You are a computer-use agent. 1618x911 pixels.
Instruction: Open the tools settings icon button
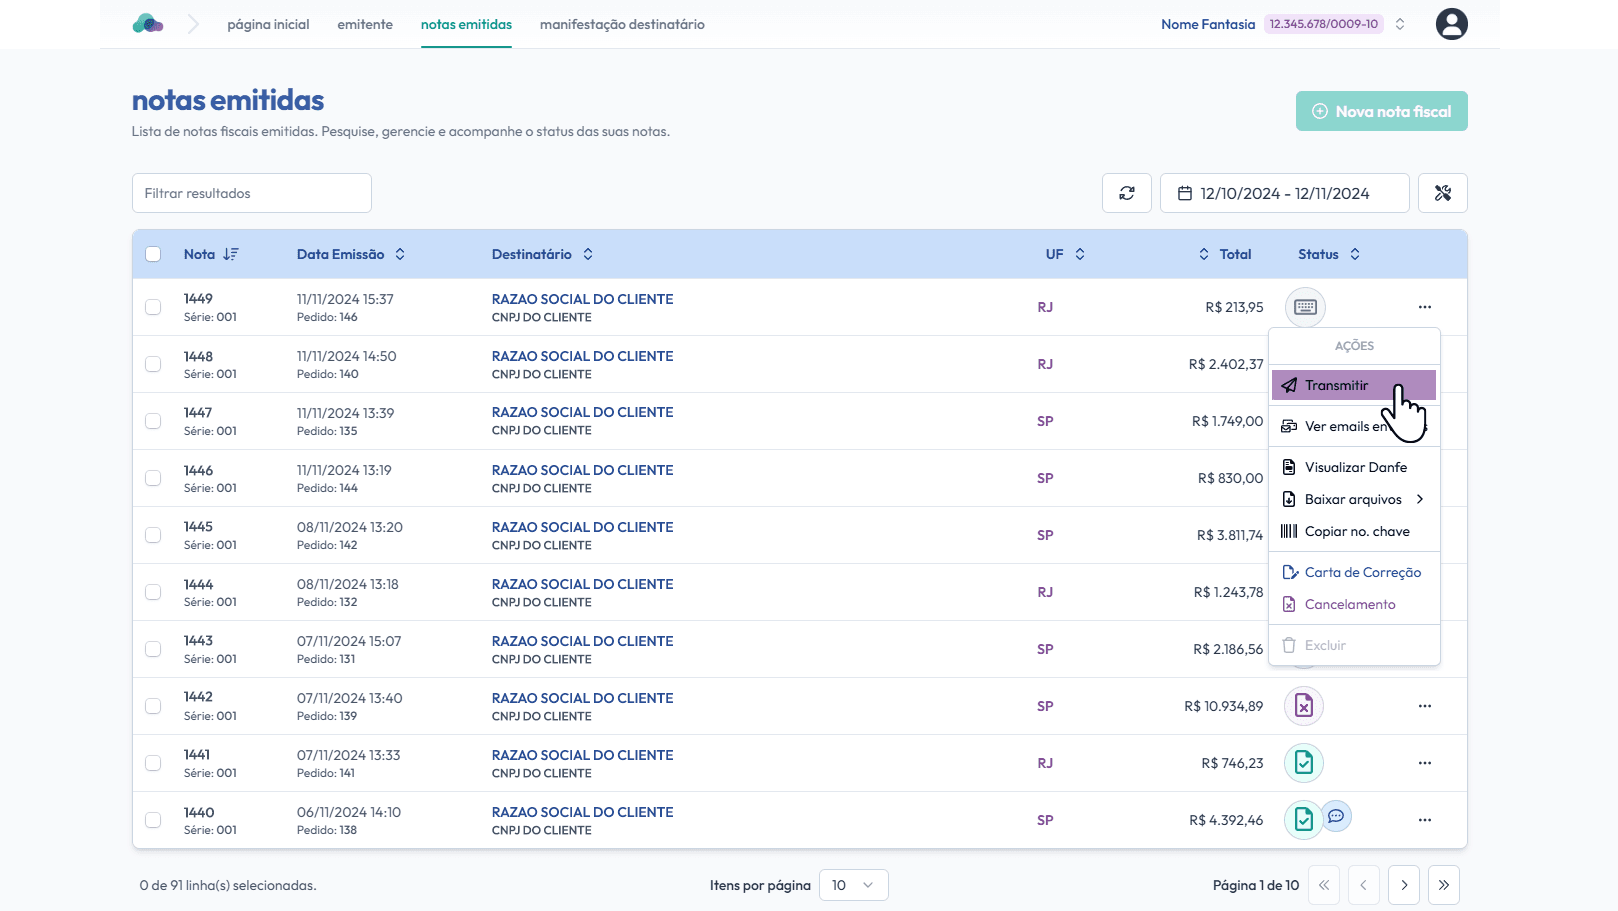[1442, 193]
